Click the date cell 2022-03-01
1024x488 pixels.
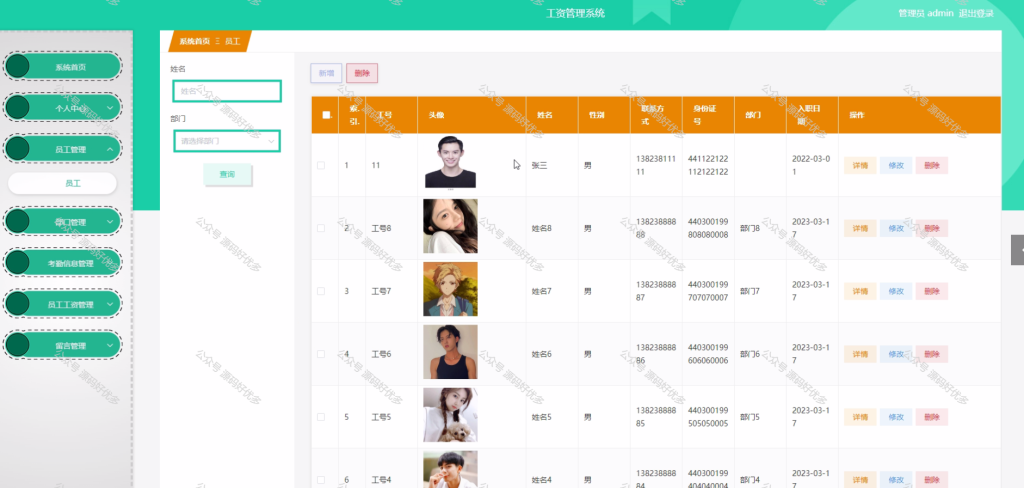[811, 165]
